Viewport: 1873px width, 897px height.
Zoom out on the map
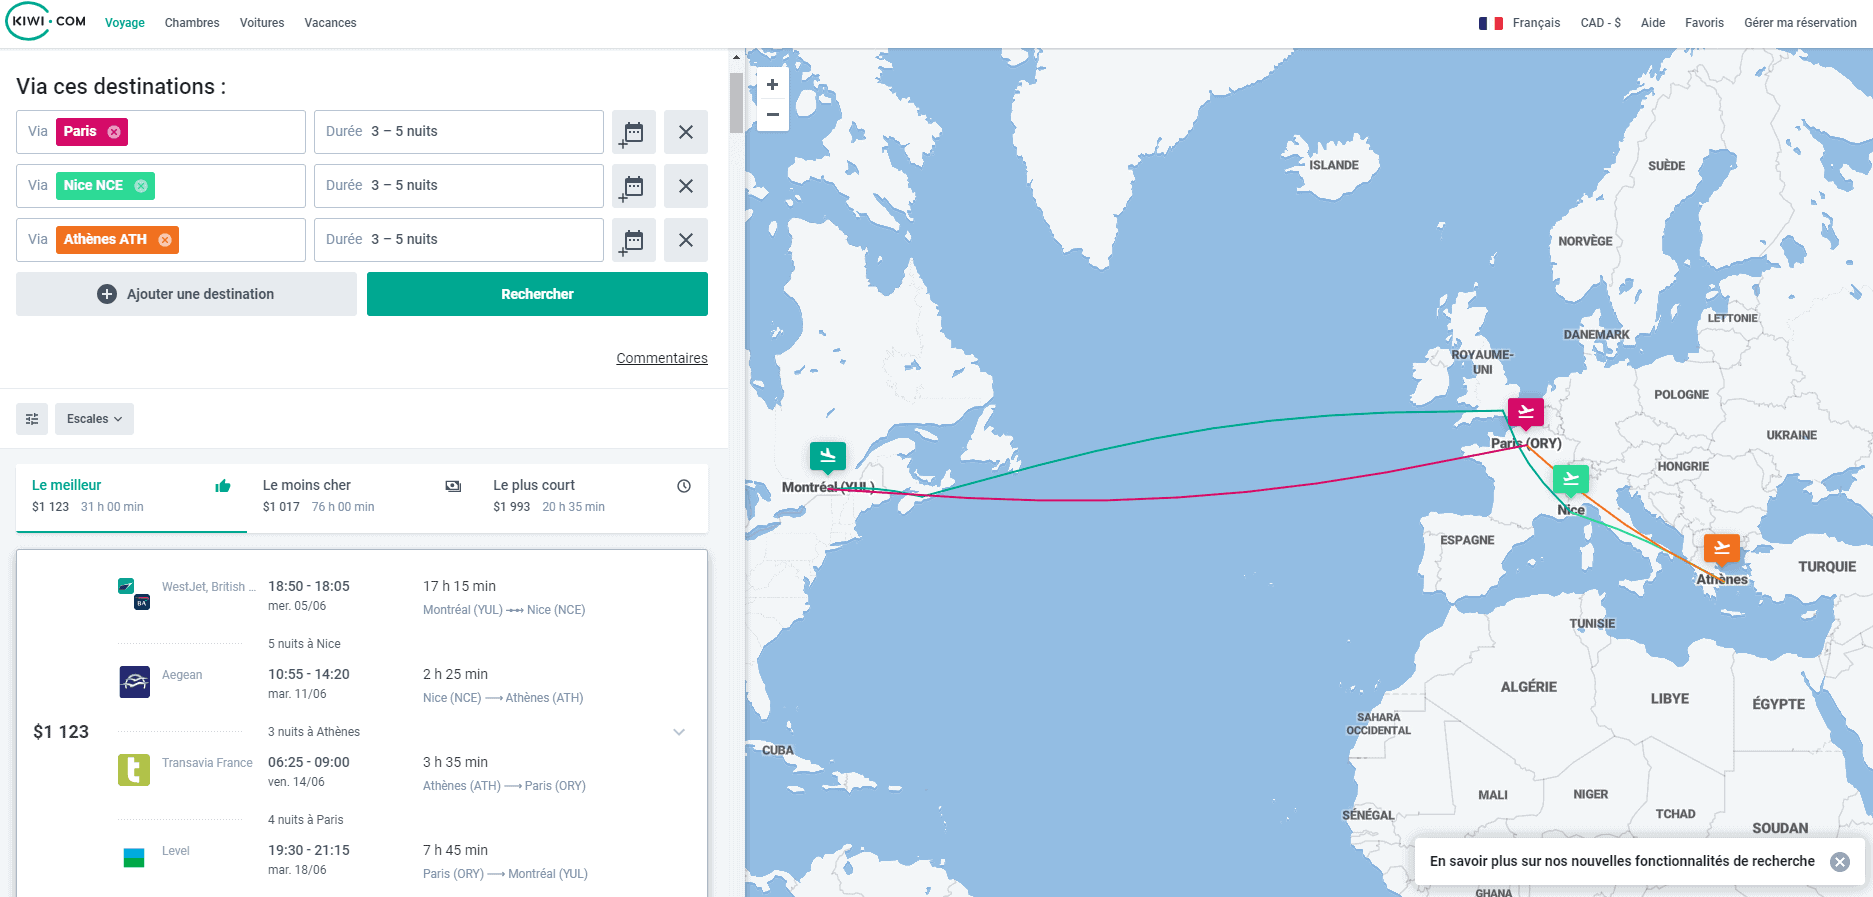pyautogui.click(x=772, y=115)
